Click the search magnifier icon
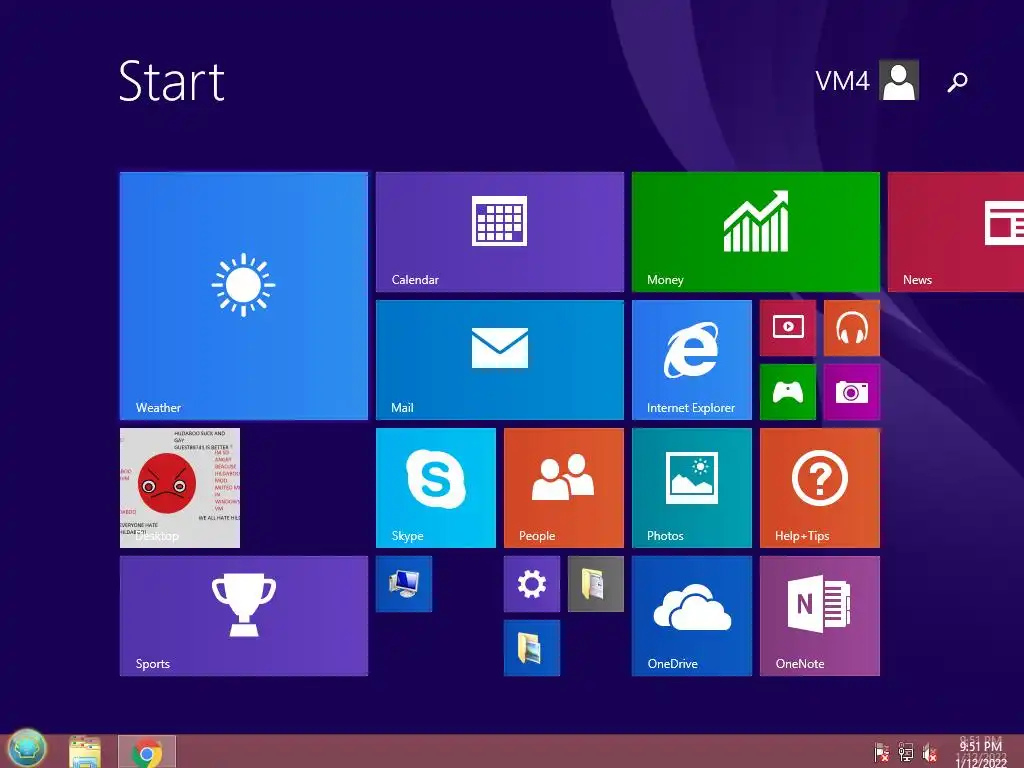The width and height of the screenshot is (1024, 768). (x=957, y=82)
